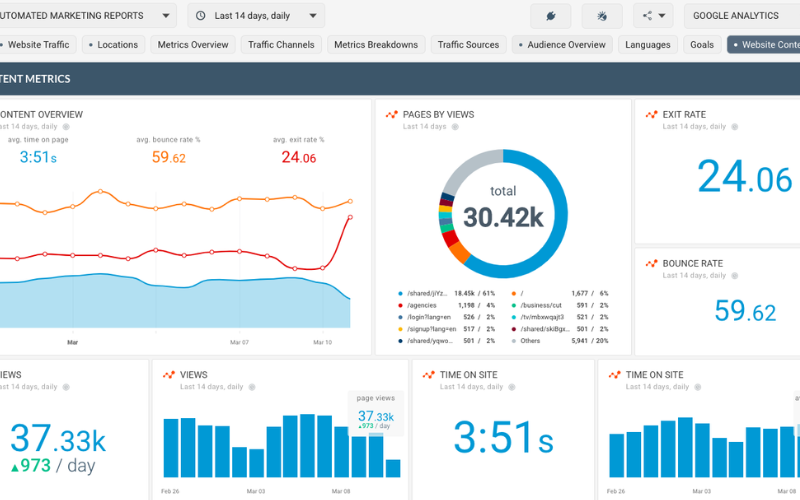Click the analytics icon beside Exit Rate title
The image size is (800, 500).
[x=651, y=115]
